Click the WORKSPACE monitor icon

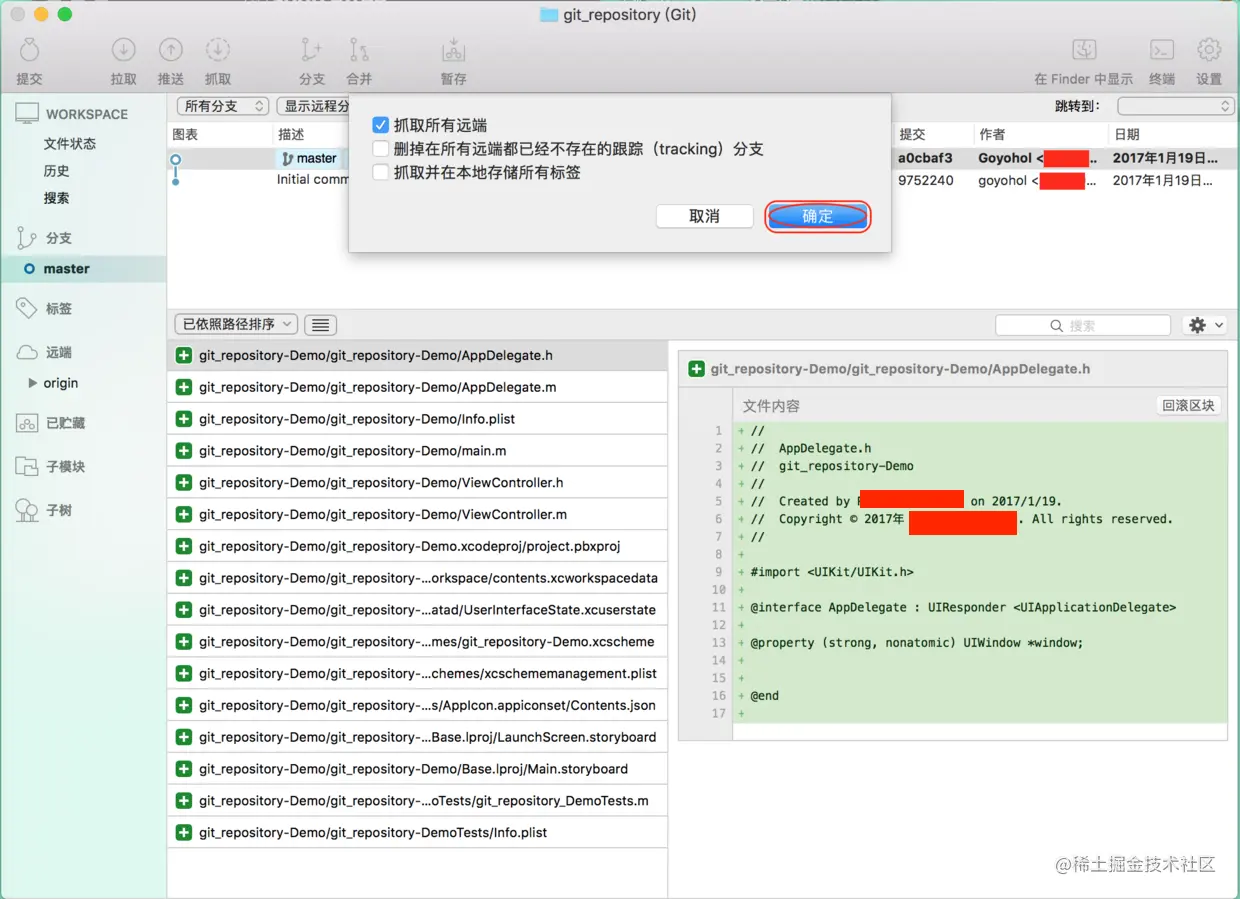[27, 114]
